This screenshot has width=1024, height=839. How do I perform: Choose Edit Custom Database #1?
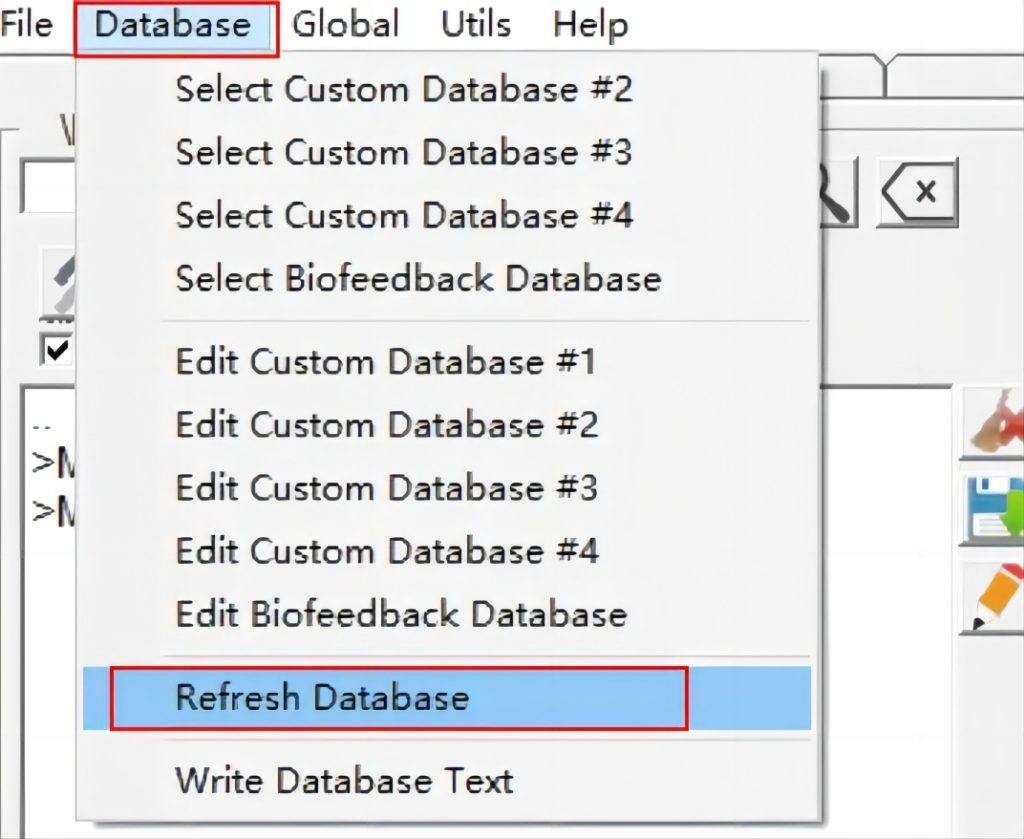386,361
